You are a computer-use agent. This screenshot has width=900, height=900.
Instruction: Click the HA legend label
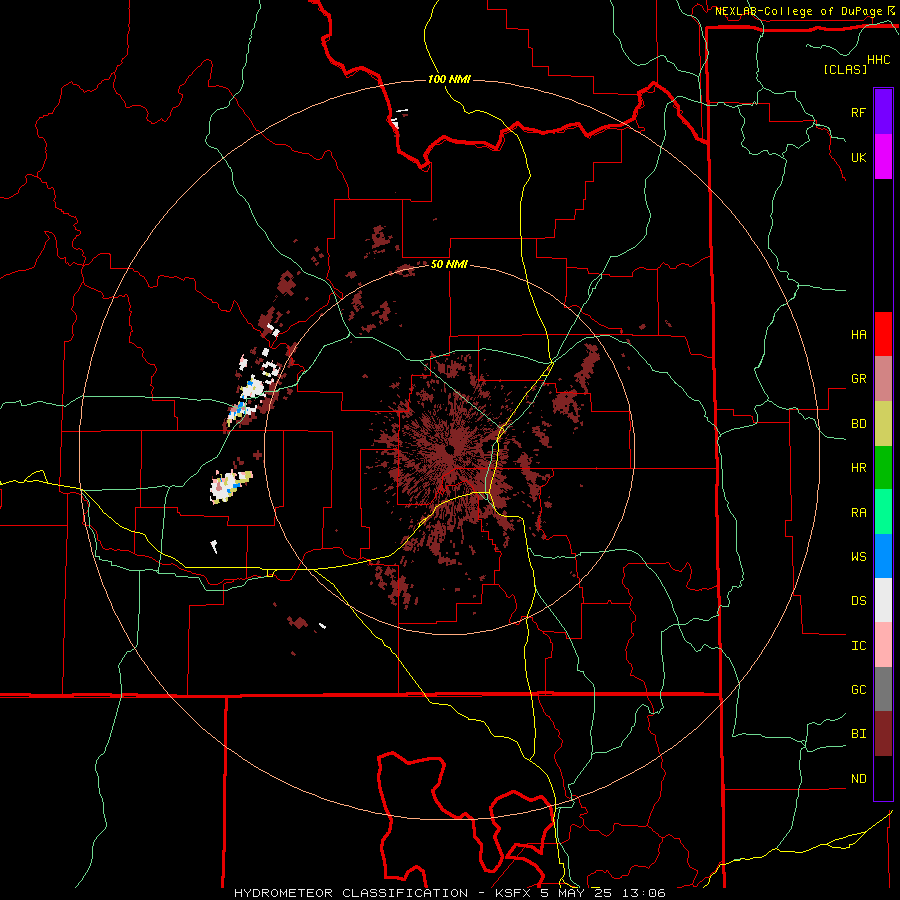click(x=858, y=334)
